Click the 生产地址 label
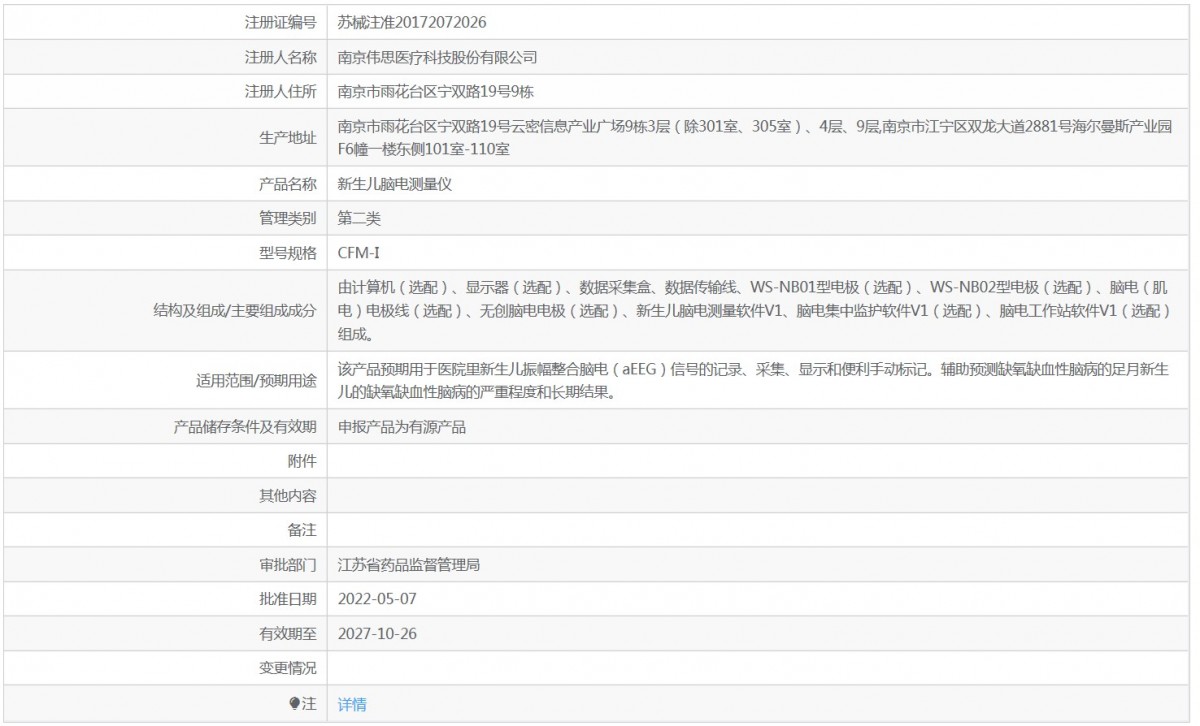1200x726 pixels. point(288,138)
